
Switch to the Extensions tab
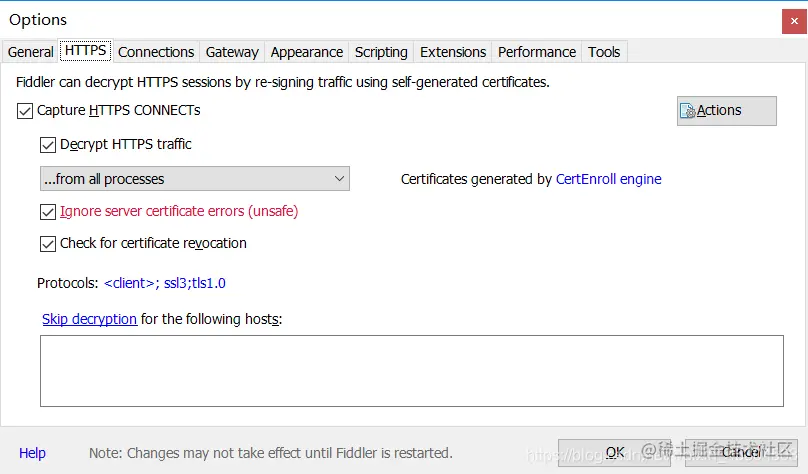click(453, 52)
